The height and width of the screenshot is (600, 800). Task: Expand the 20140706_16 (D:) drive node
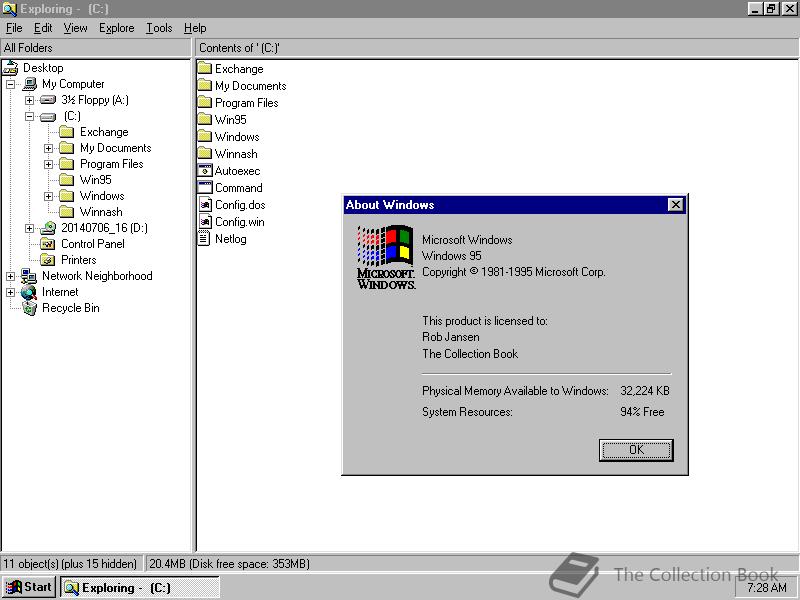tap(30, 229)
